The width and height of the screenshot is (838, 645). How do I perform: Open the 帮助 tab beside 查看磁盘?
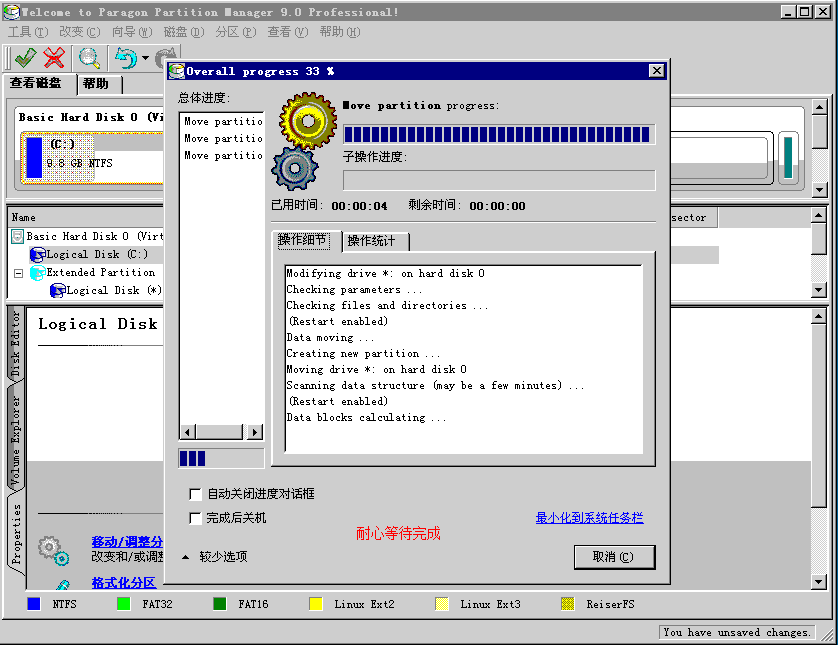click(96, 84)
